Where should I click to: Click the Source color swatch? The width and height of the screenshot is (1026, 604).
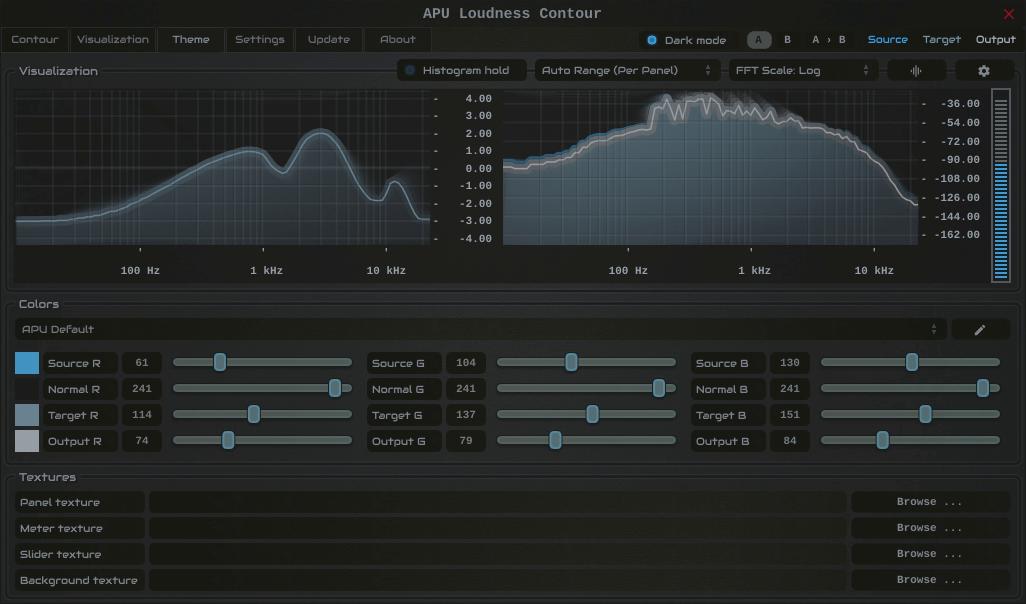pos(27,363)
